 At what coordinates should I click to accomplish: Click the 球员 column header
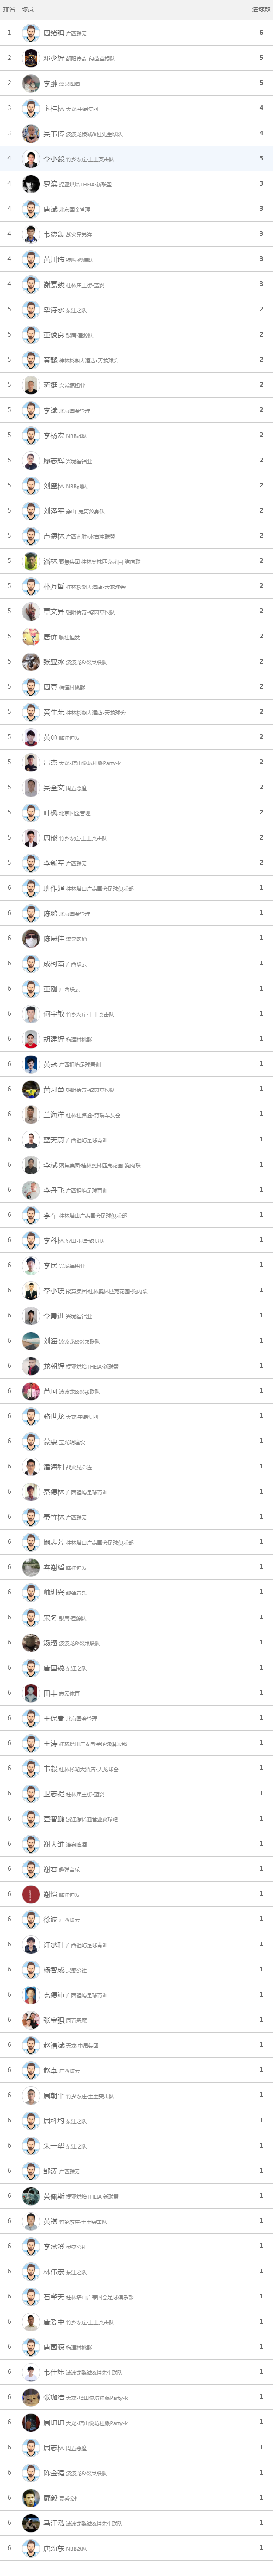28,9
